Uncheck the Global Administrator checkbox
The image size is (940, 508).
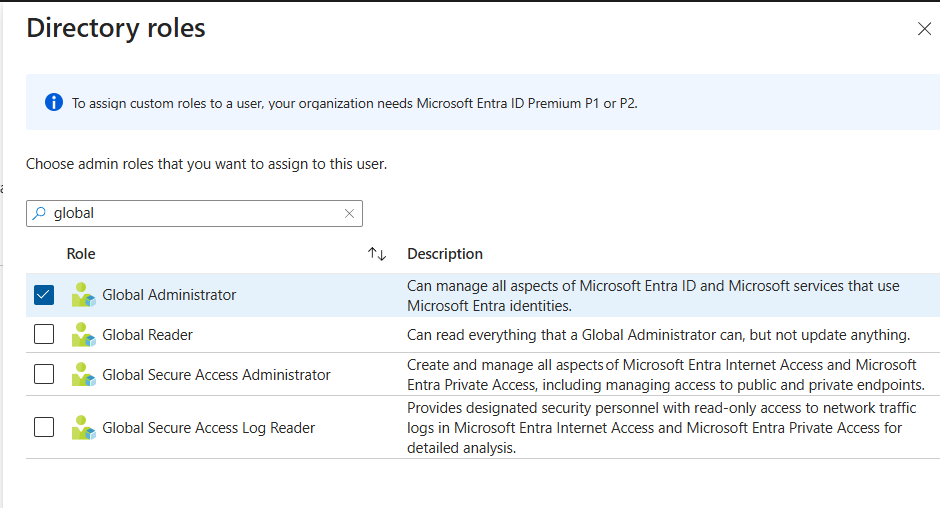coord(44,295)
